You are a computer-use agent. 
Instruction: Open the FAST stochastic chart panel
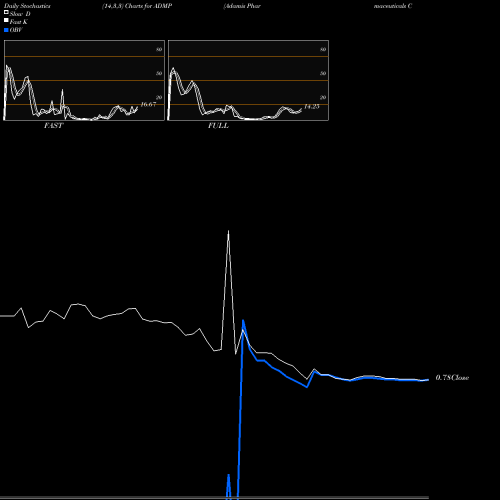tap(84, 80)
